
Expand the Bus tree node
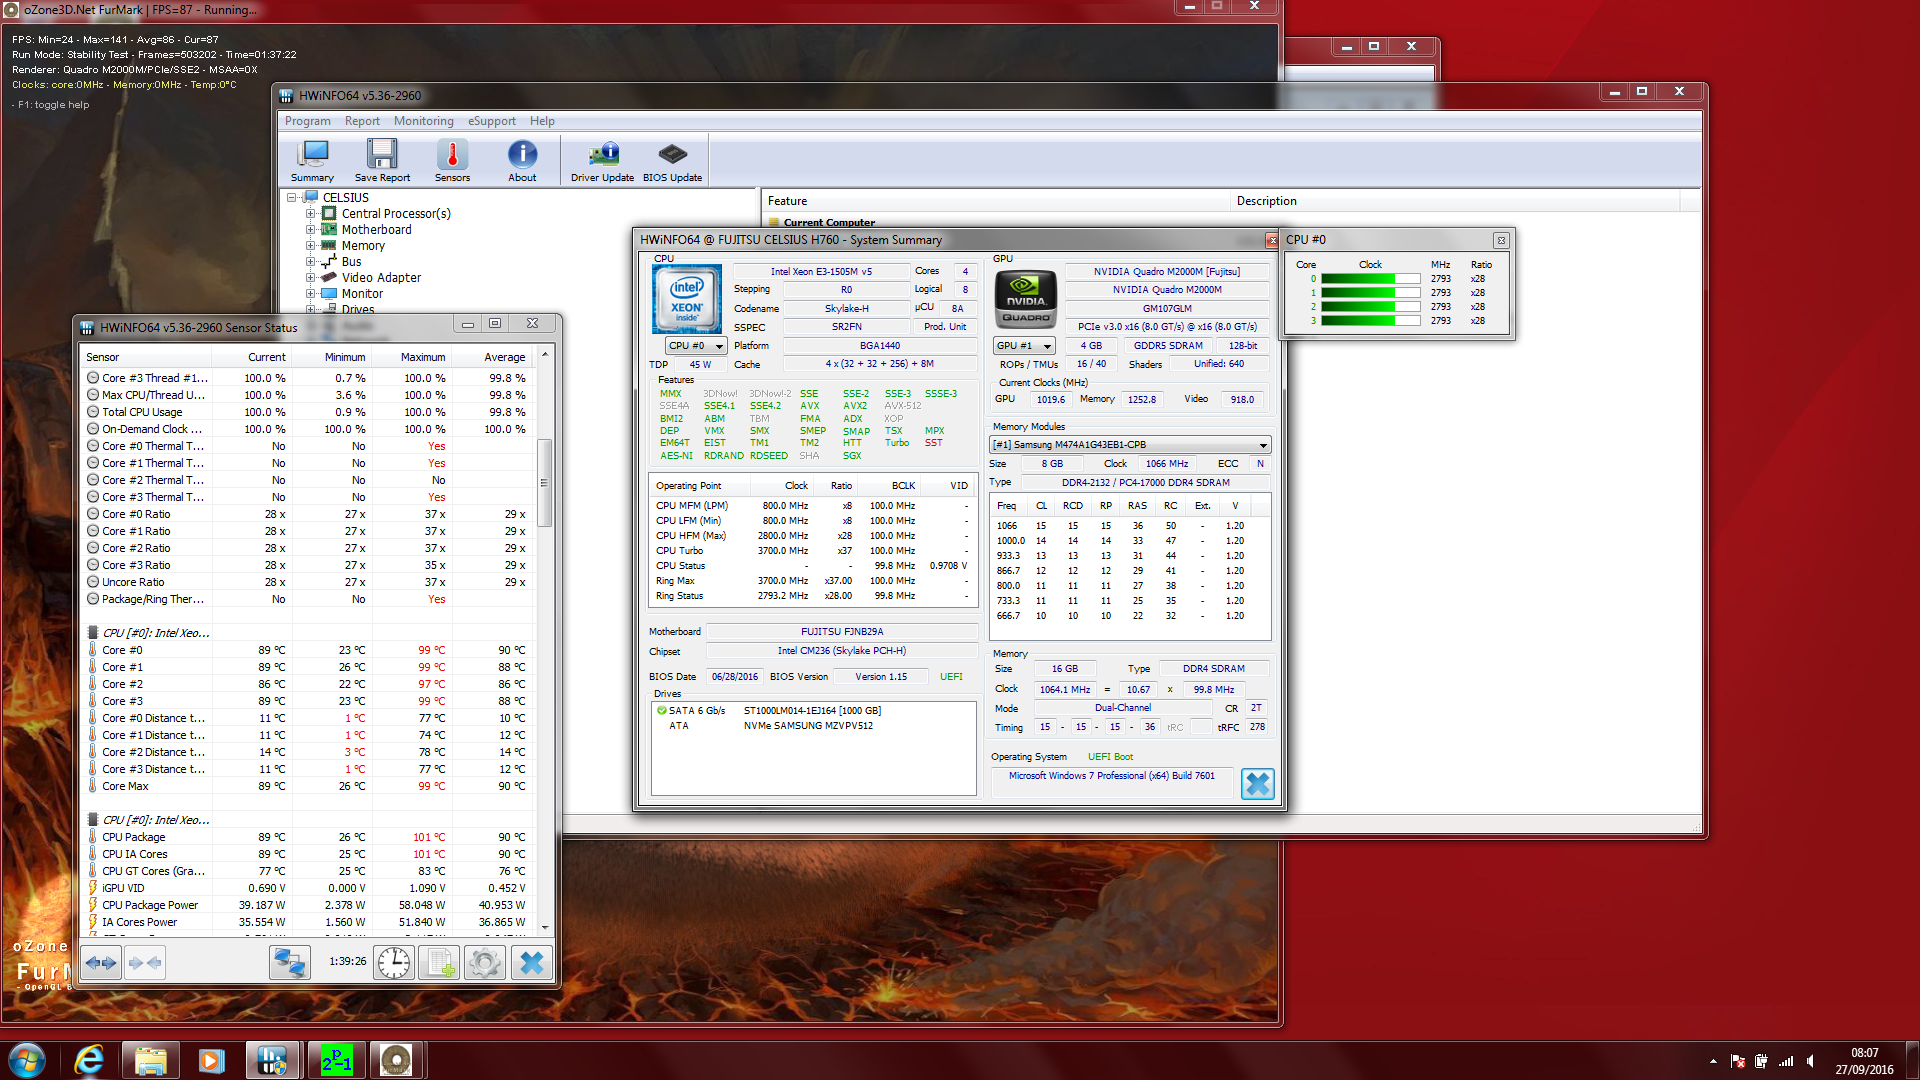310,262
